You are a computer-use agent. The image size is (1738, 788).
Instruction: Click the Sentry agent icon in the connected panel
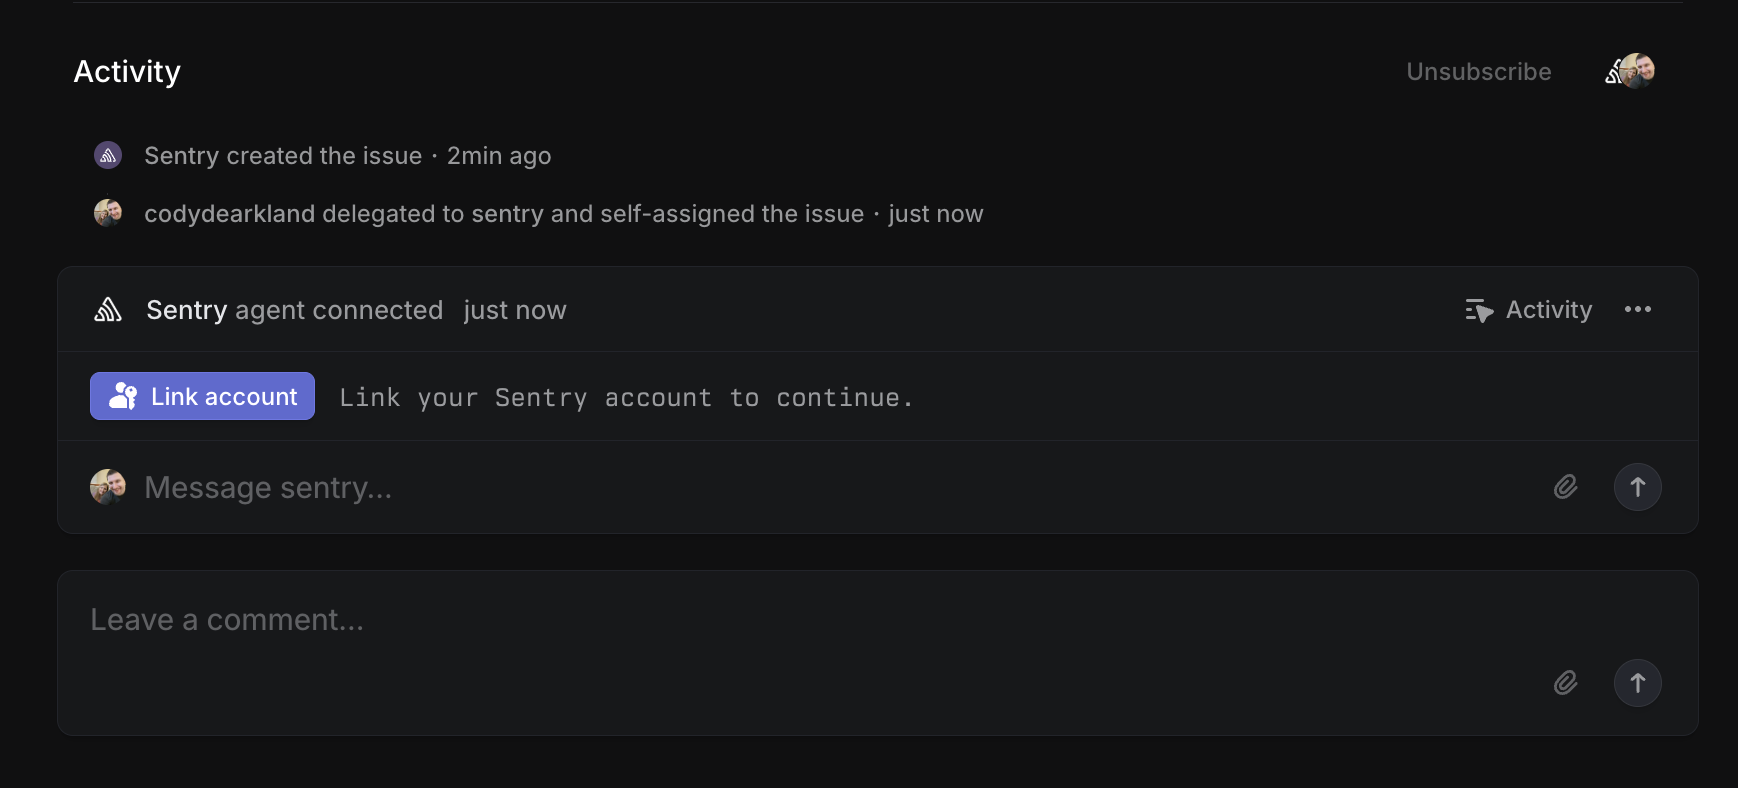tap(109, 310)
